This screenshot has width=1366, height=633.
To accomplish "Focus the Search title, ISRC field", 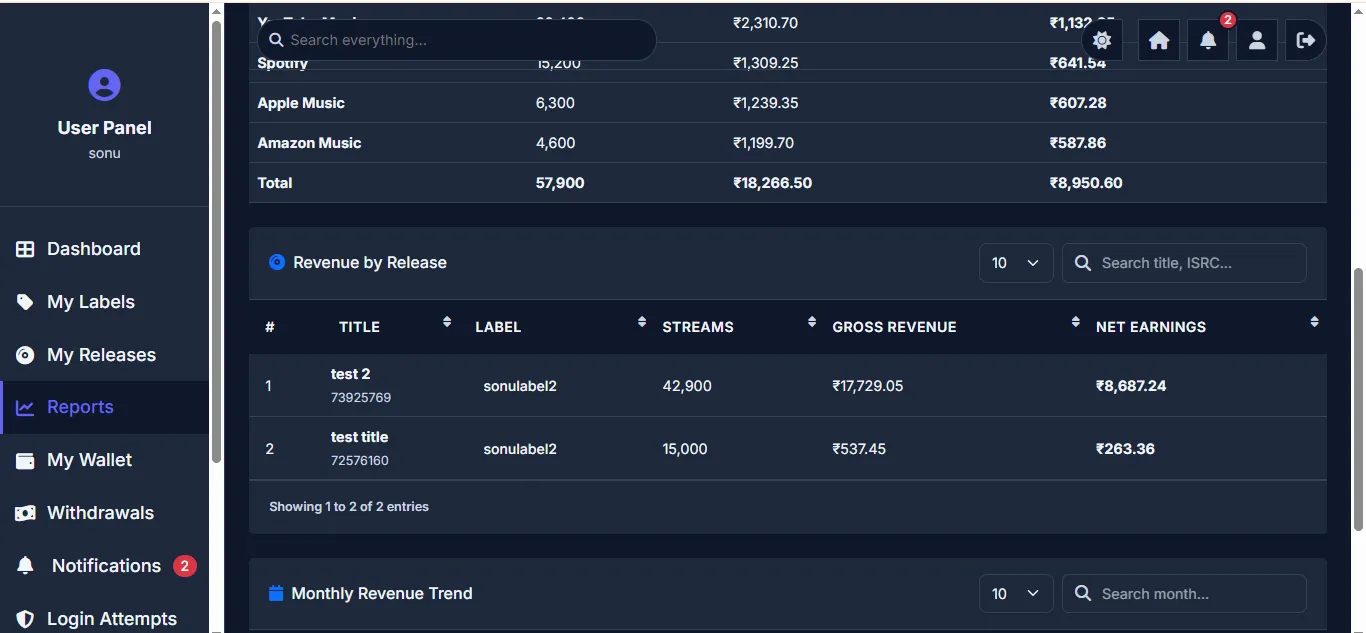I will [1184, 263].
